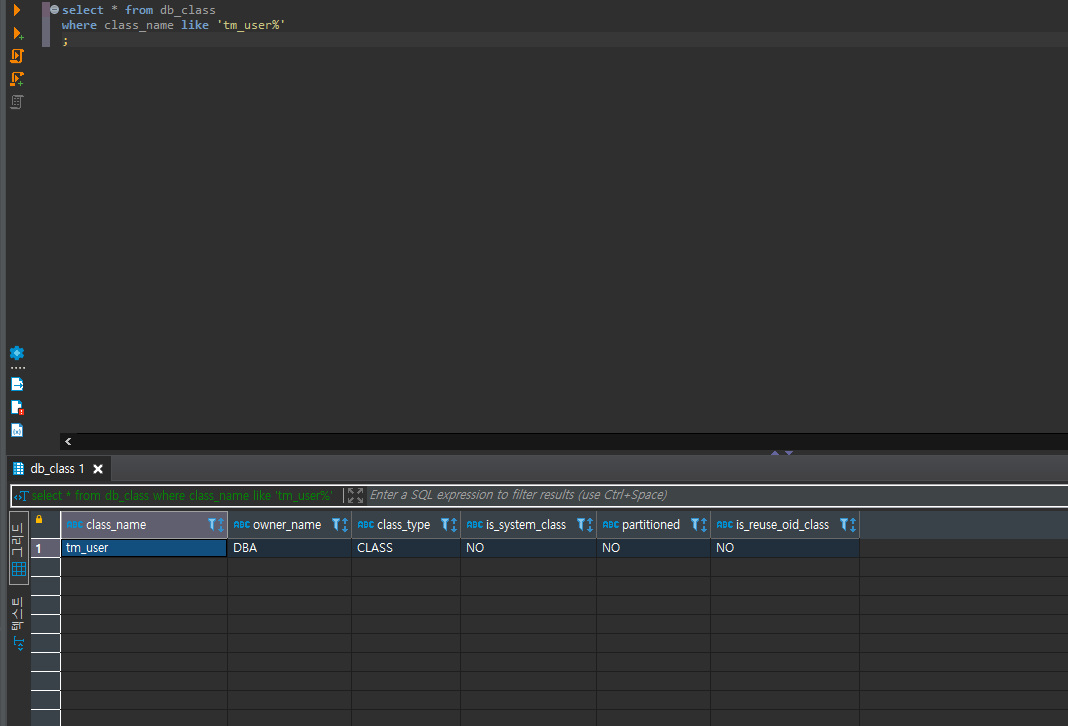Open filter for partitioned column

(695, 524)
